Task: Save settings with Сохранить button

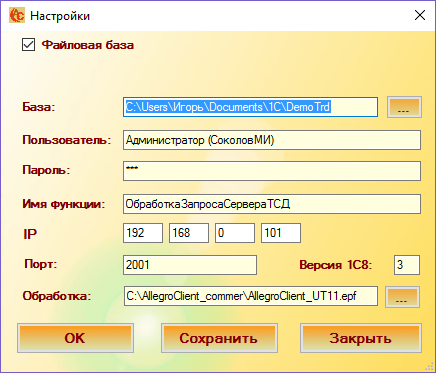Action: pyautogui.click(x=219, y=338)
